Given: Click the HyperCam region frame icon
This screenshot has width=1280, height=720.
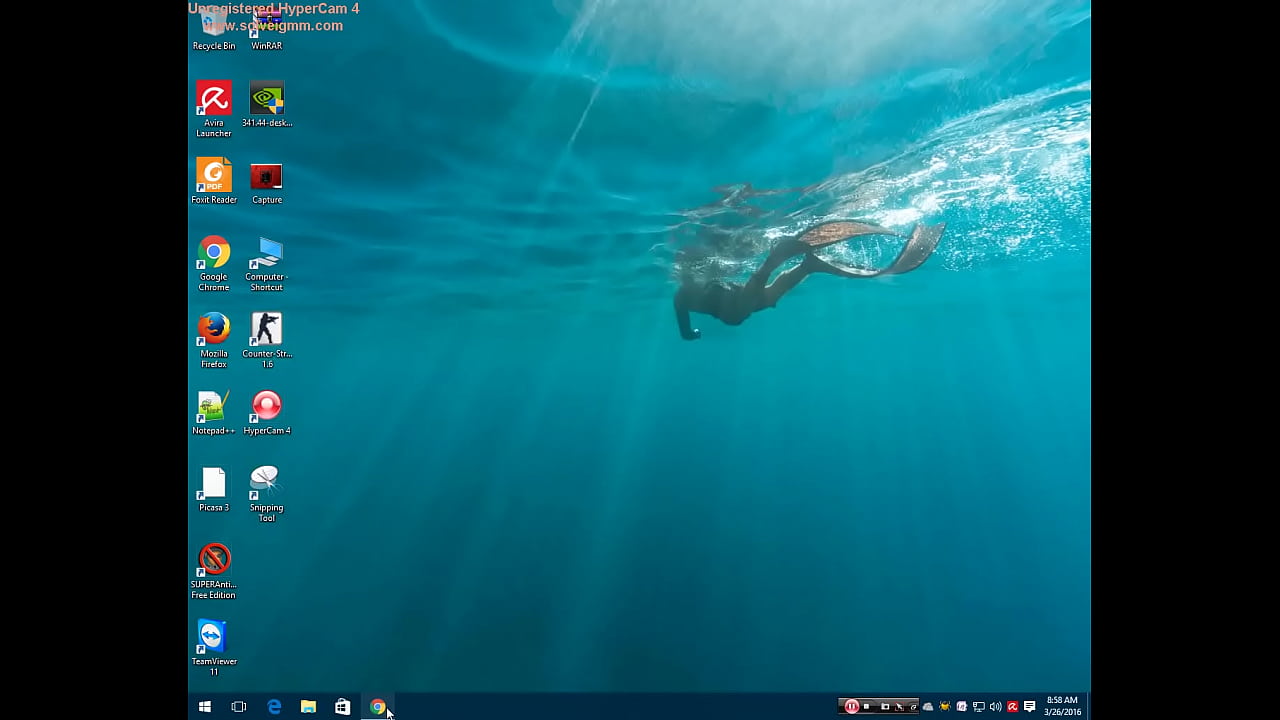Looking at the screenshot, I should [885, 707].
